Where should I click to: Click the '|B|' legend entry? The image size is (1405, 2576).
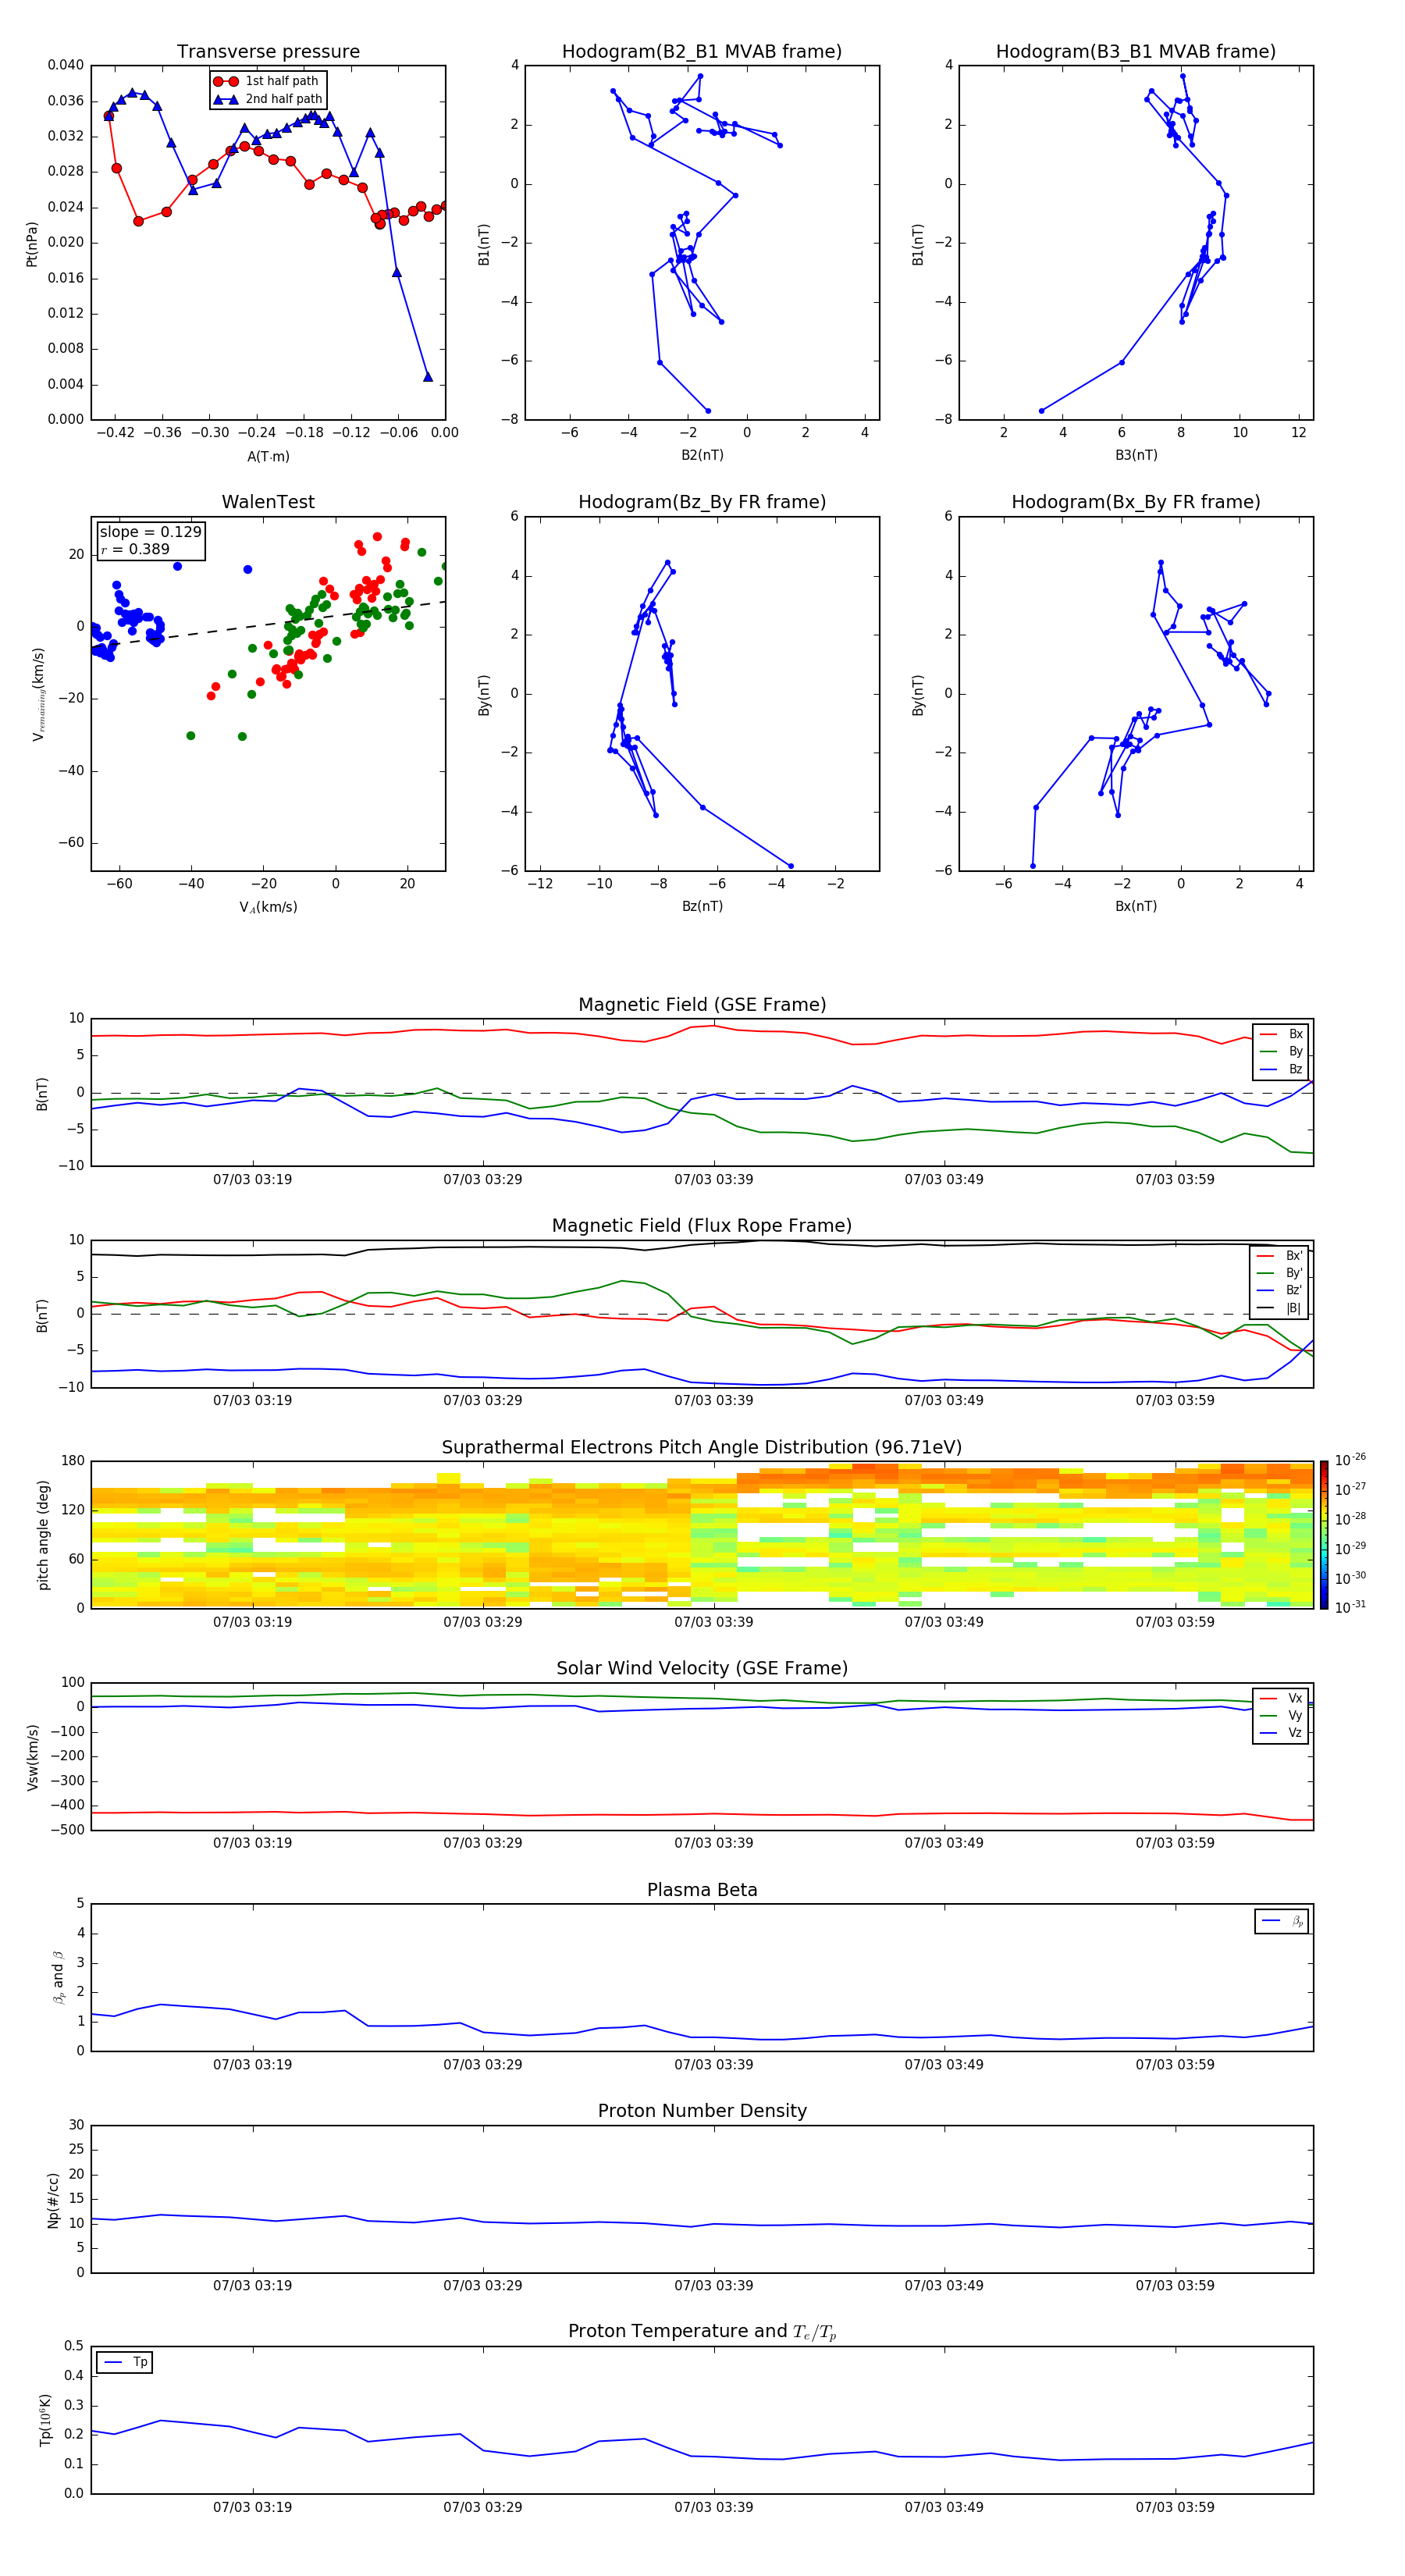[1279, 1308]
